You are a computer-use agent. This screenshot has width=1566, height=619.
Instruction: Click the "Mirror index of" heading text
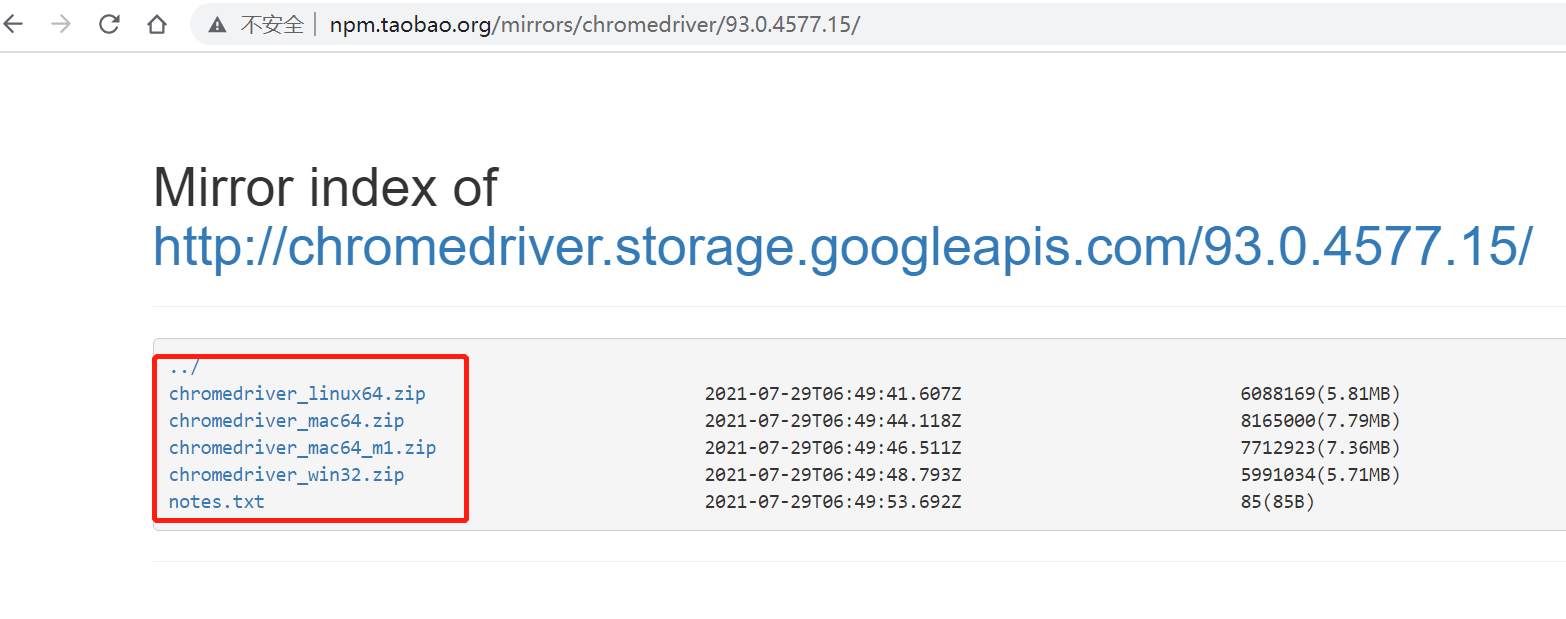326,187
